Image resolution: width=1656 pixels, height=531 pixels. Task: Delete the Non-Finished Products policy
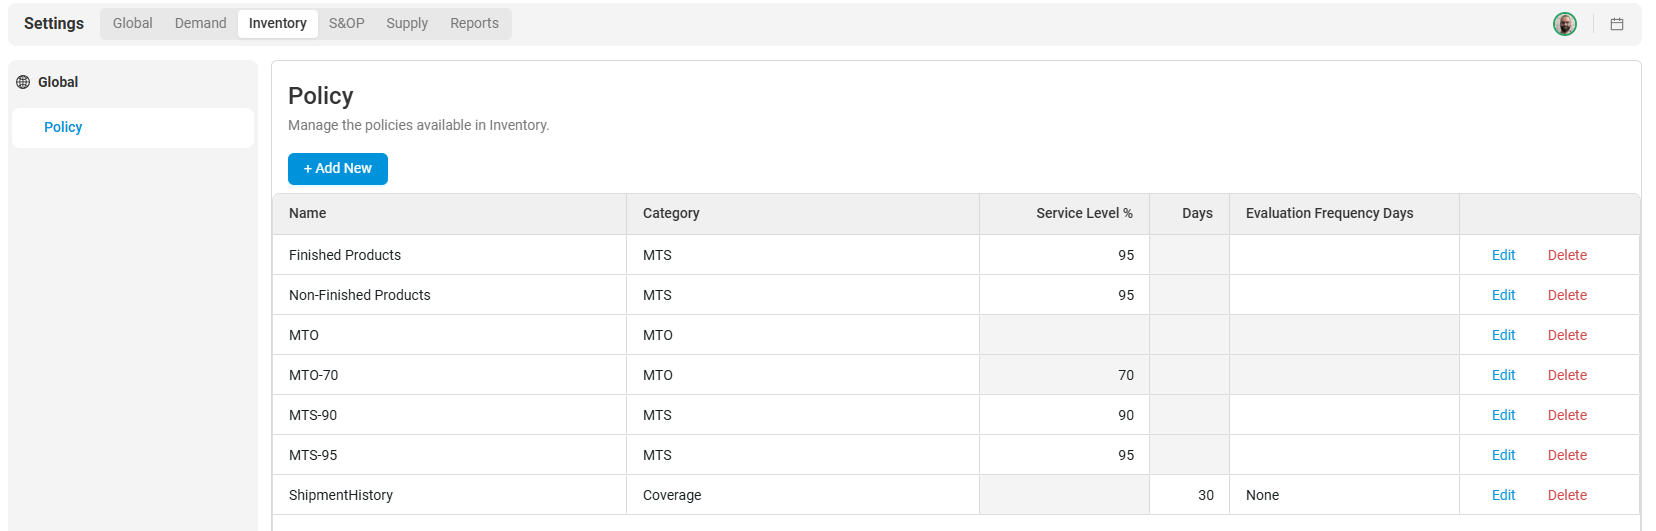click(1567, 295)
